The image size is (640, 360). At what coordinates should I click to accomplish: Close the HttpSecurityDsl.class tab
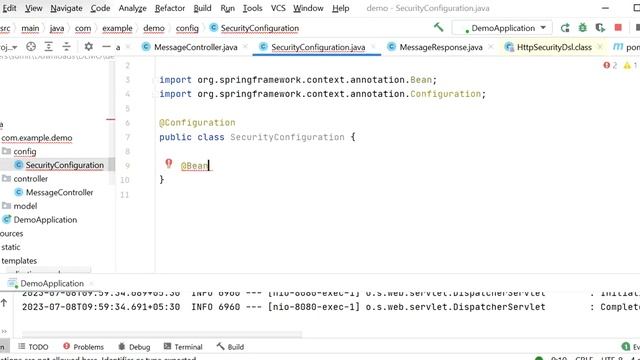[600, 47]
